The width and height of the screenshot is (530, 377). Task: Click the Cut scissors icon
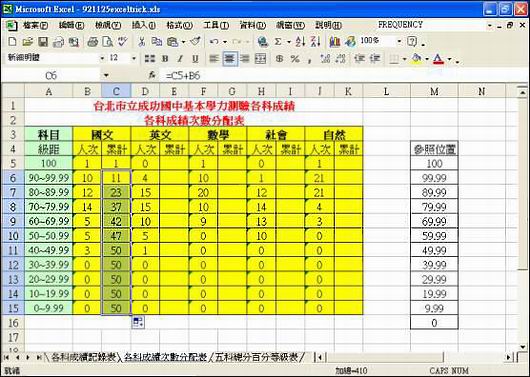point(142,42)
